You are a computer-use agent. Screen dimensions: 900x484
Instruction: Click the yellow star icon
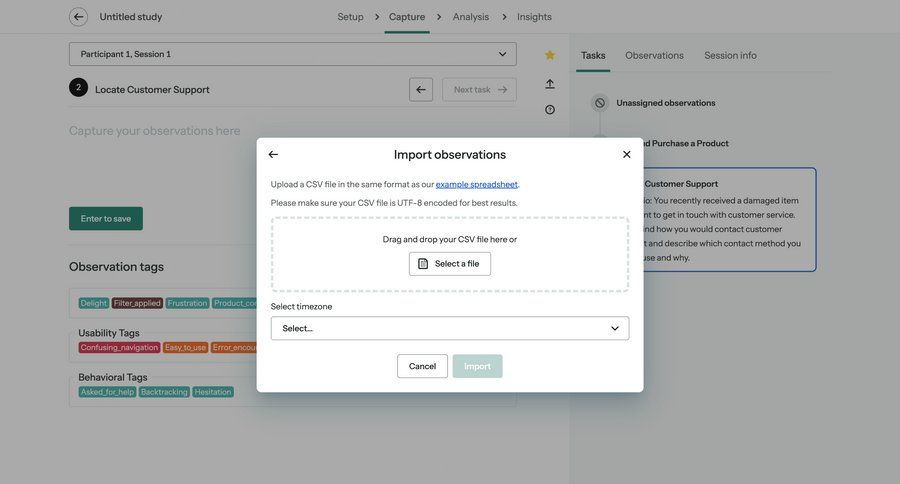tap(550, 55)
